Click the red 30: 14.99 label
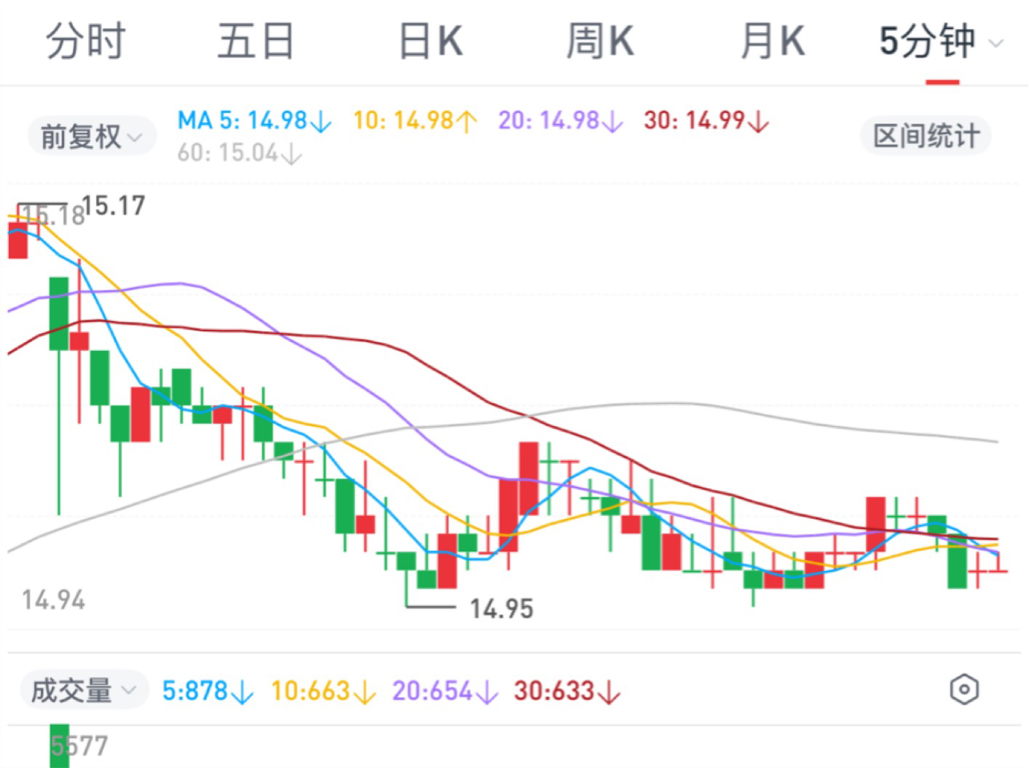Screen dimensions: 1029x768 click(706, 121)
